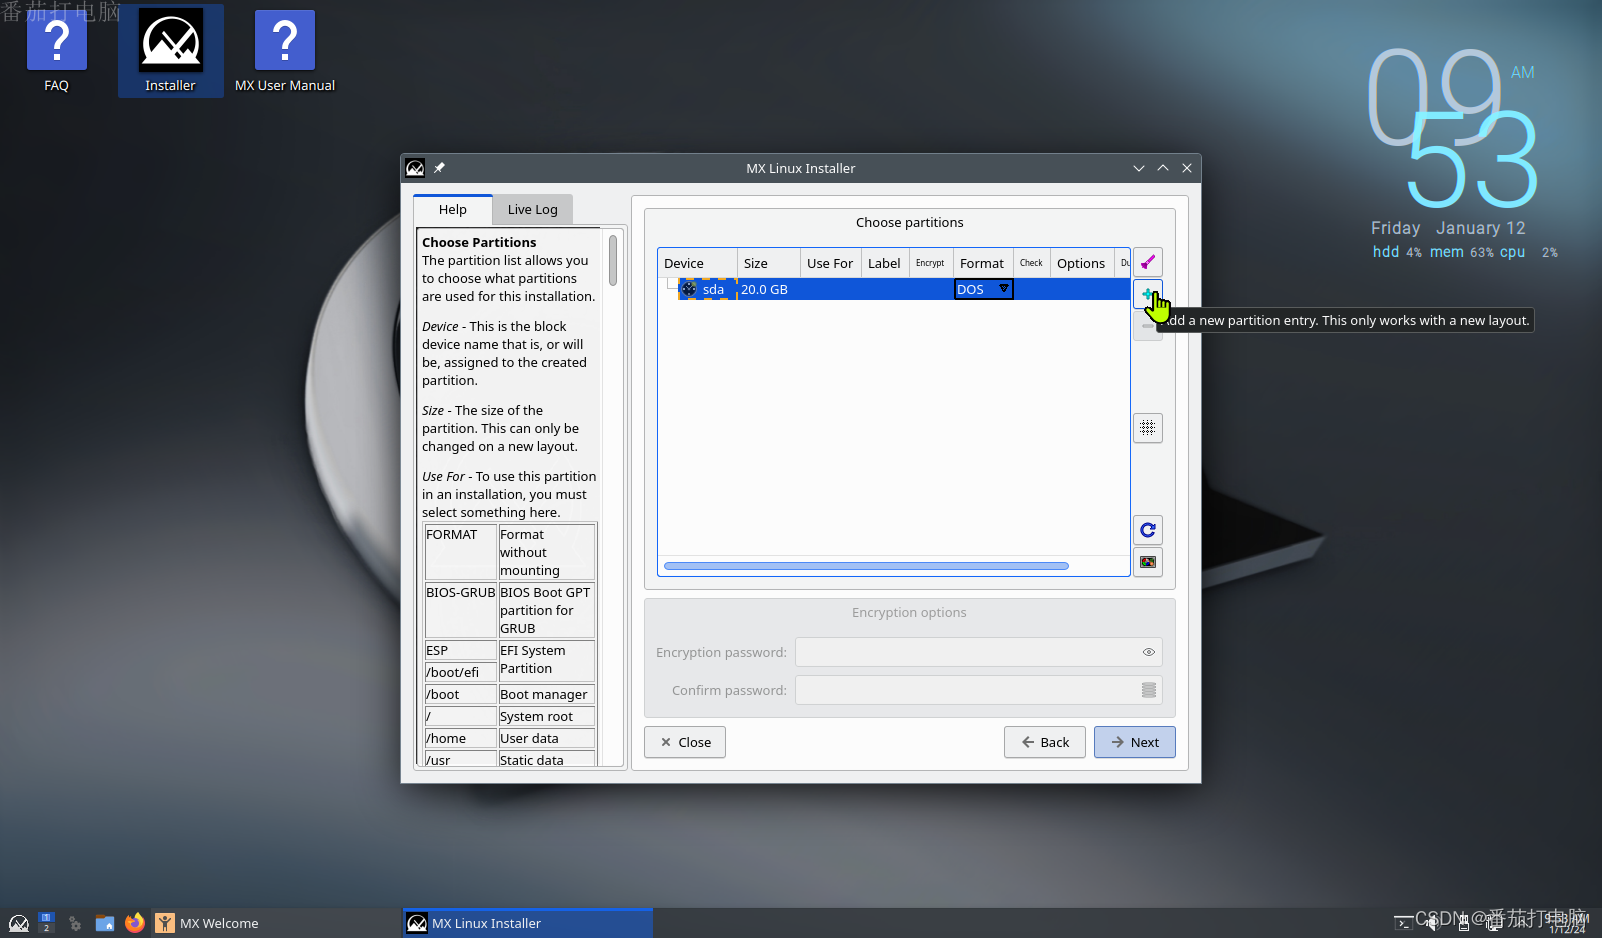The height and width of the screenshot is (938, 1602).
Task: Click the horizontal scrollbar of partition table
Action: pyautogui.click(x=866, y=566)
